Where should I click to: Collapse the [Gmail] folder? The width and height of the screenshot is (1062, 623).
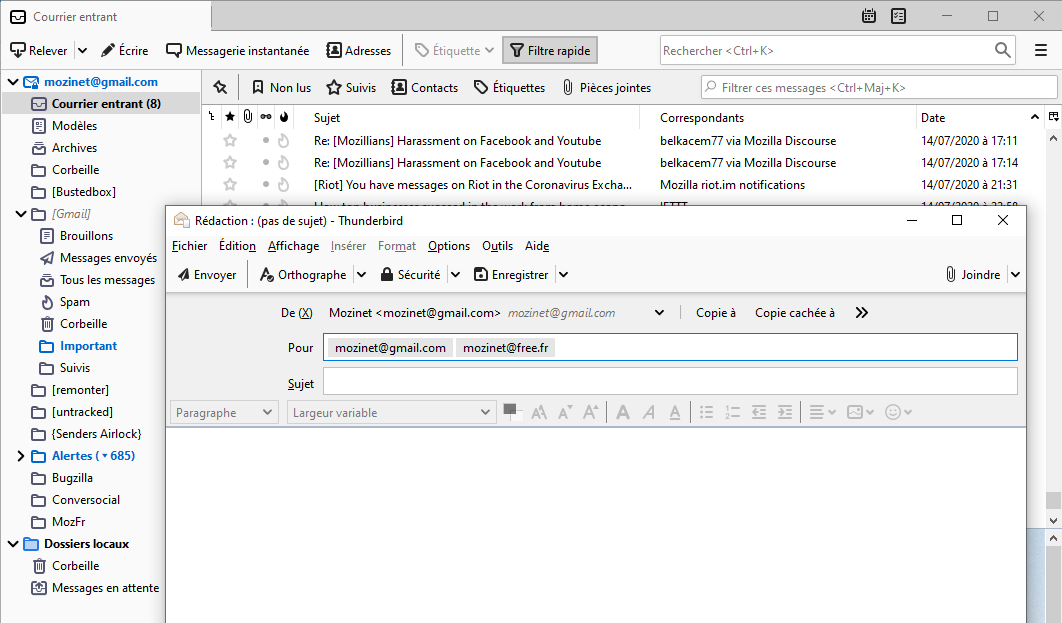point(21,214)
